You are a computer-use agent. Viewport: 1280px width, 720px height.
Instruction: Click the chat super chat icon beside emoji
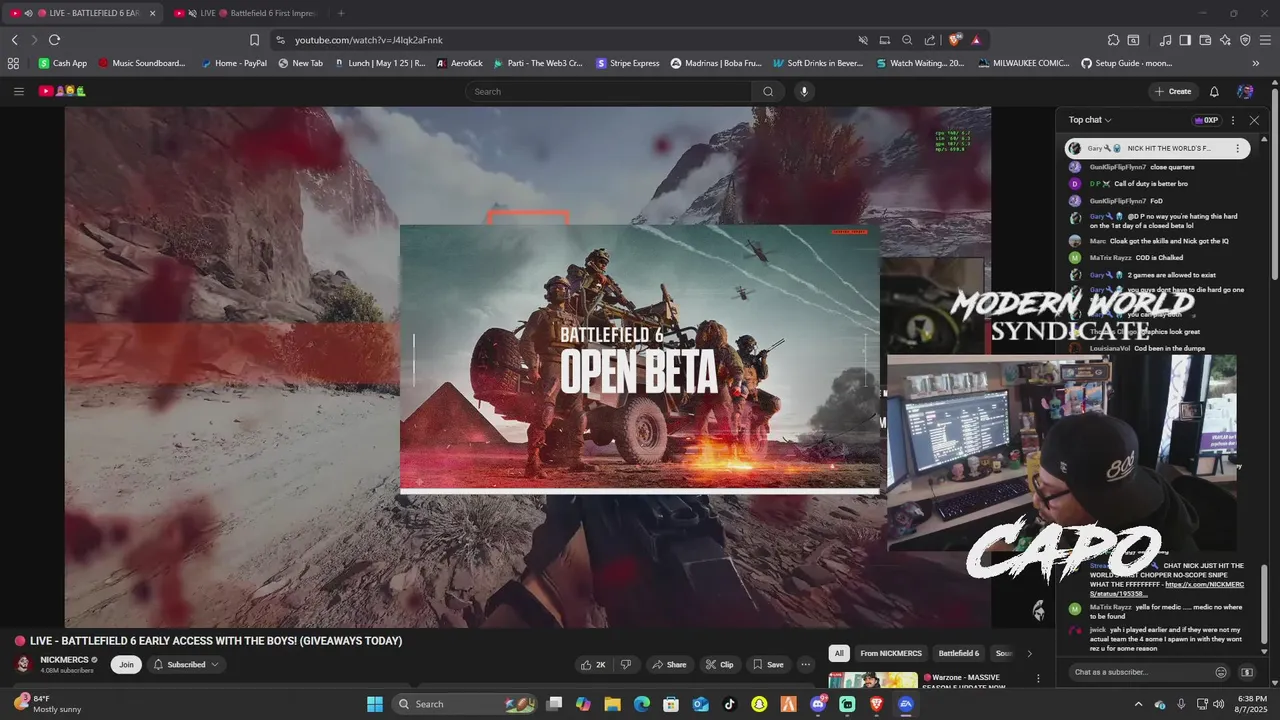click(x=1246, y=672)
